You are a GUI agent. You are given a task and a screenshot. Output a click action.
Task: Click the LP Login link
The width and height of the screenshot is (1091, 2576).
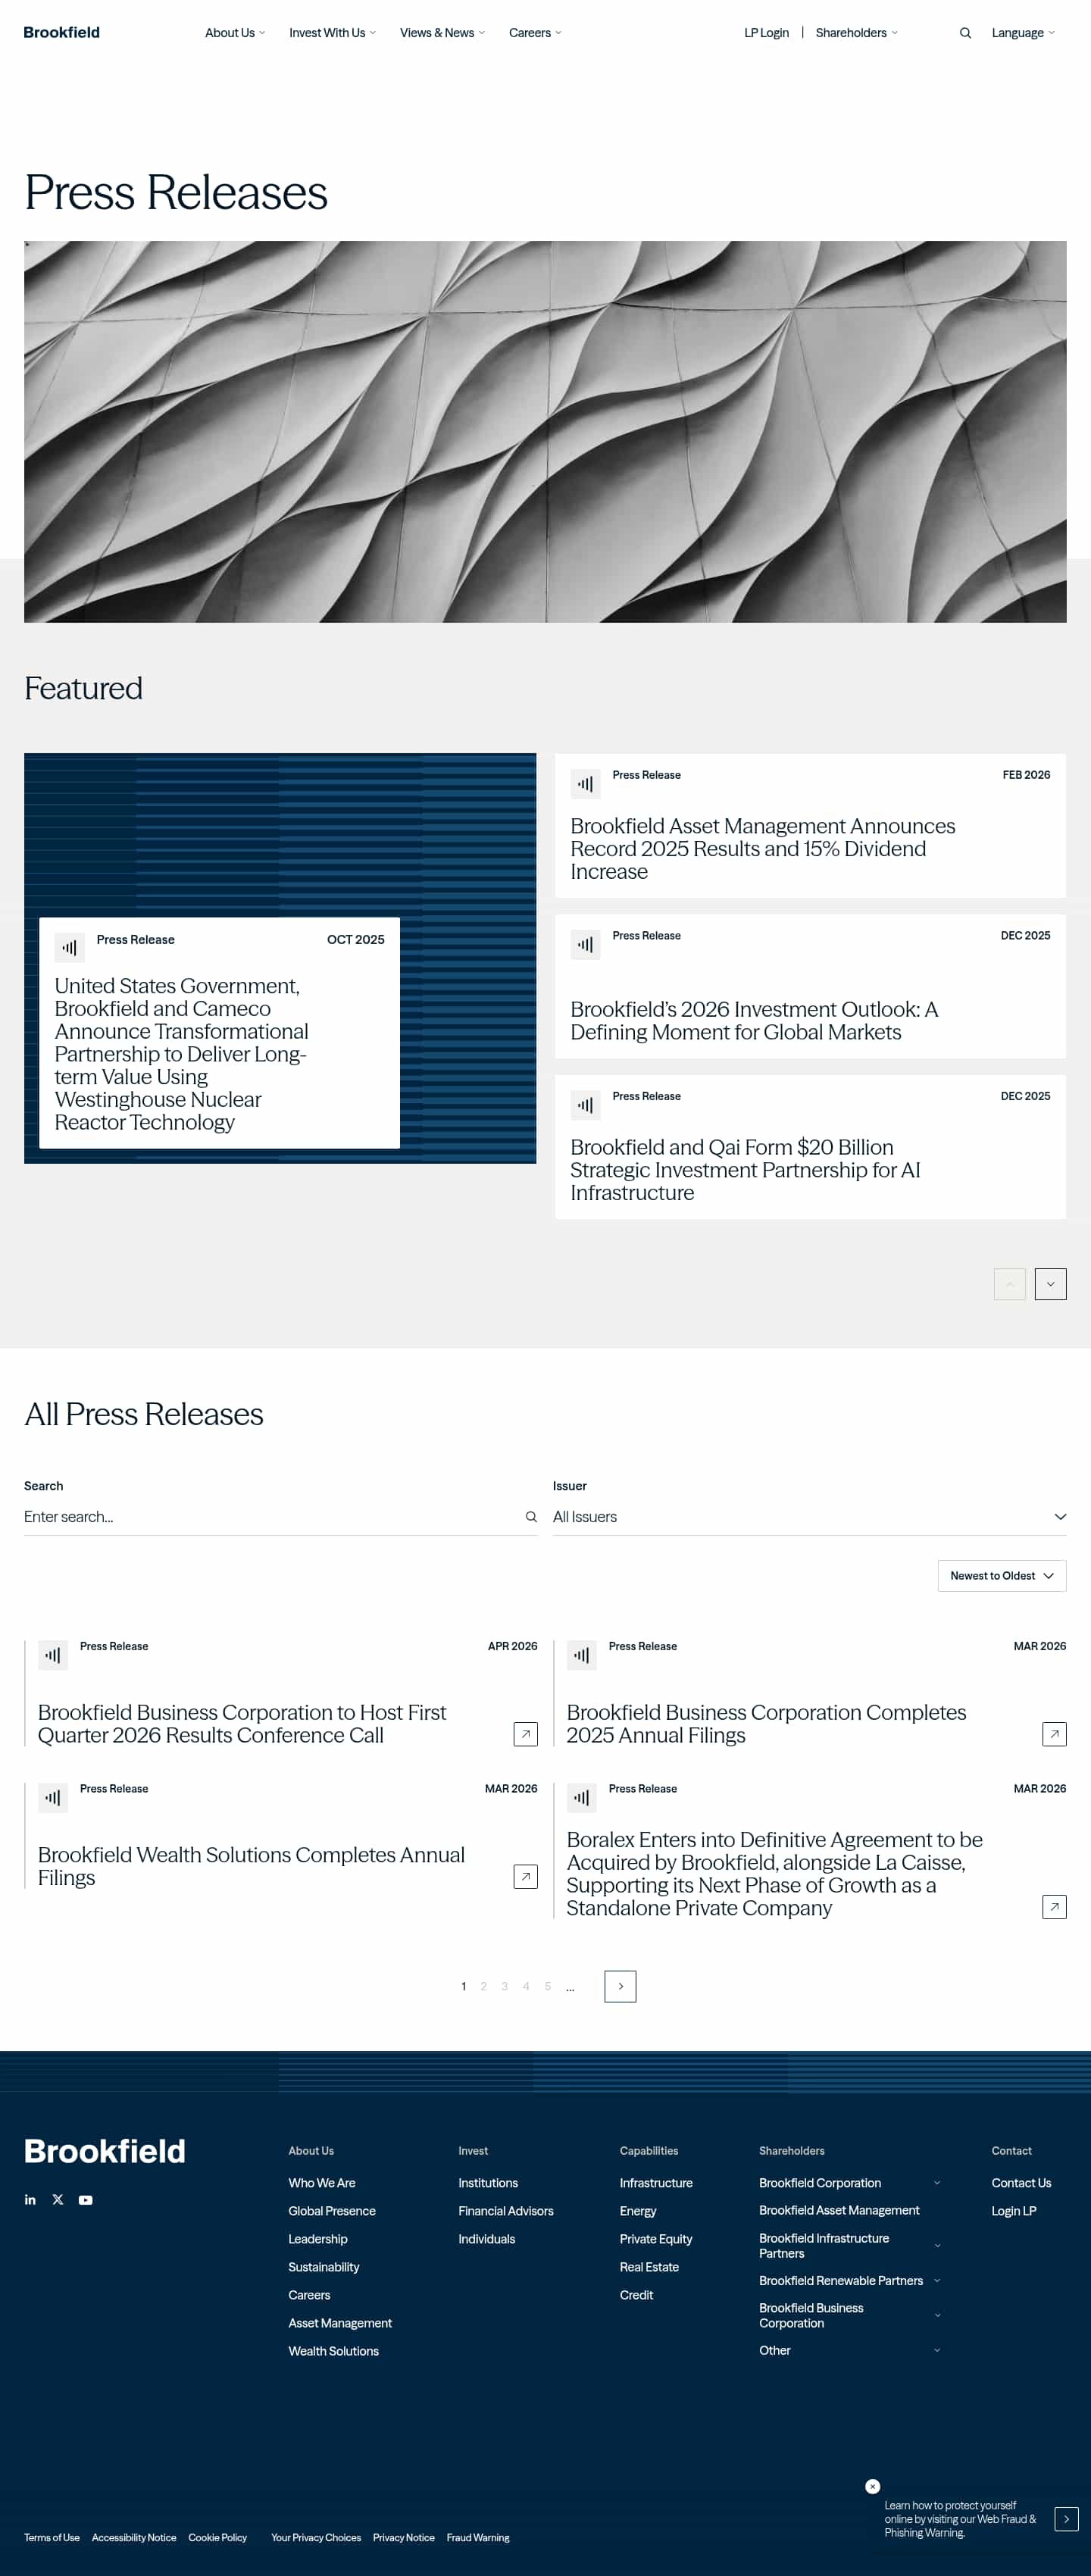click(x=766, y=33)
